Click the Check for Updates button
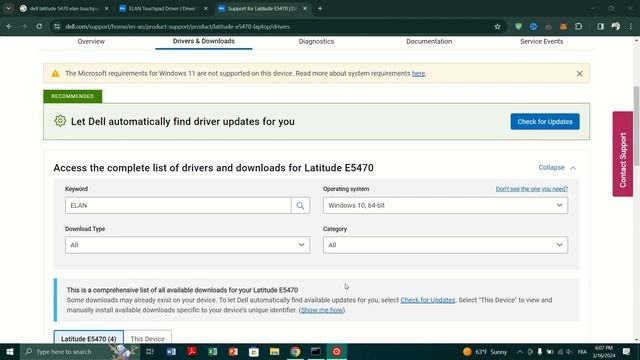Screen dimensions: 640x360 click(x=545, y=122)
